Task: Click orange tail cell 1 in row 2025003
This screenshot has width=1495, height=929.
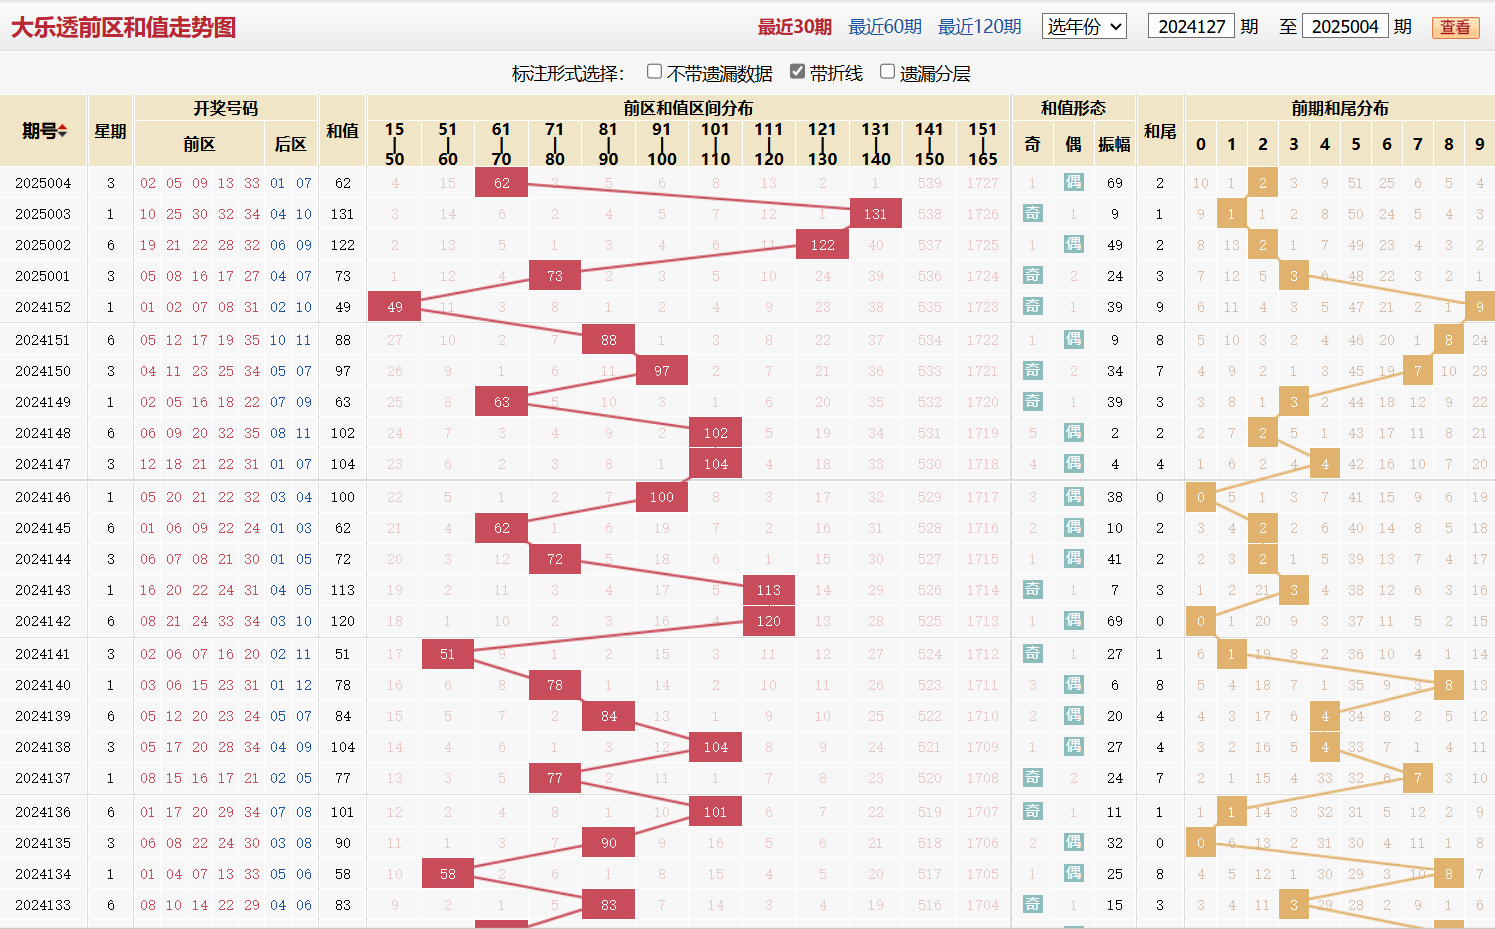Action: [x=1232, y=214]
